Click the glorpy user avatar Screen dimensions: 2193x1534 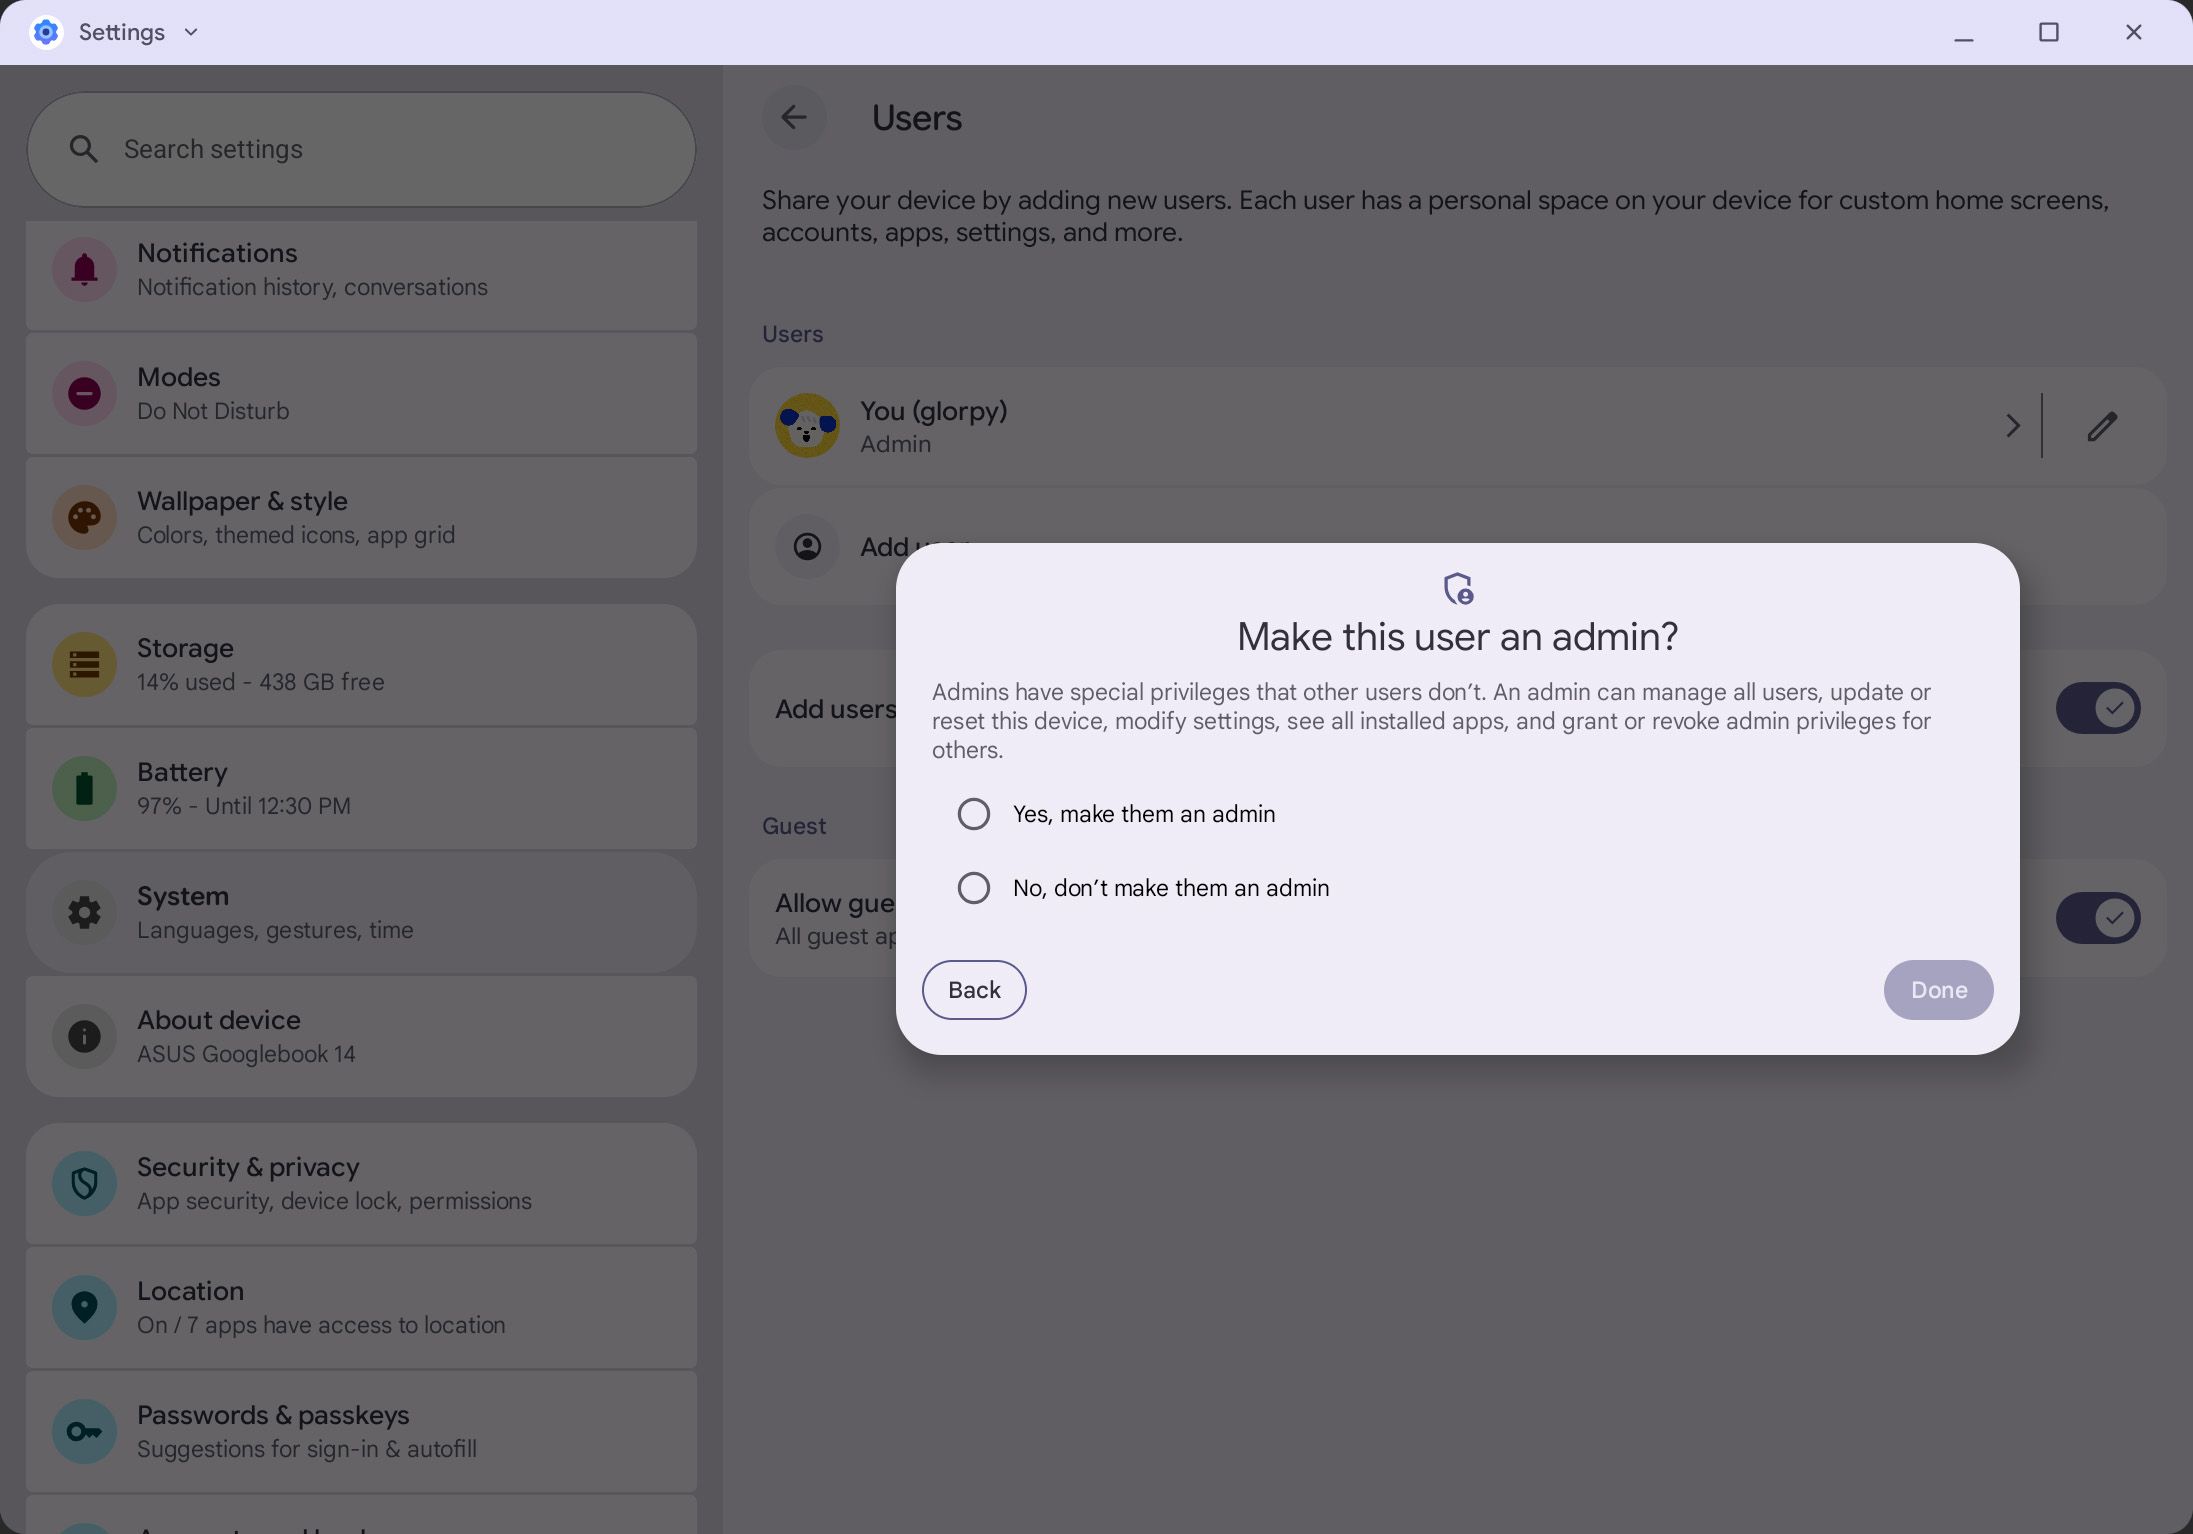click(x=807, y=426)
